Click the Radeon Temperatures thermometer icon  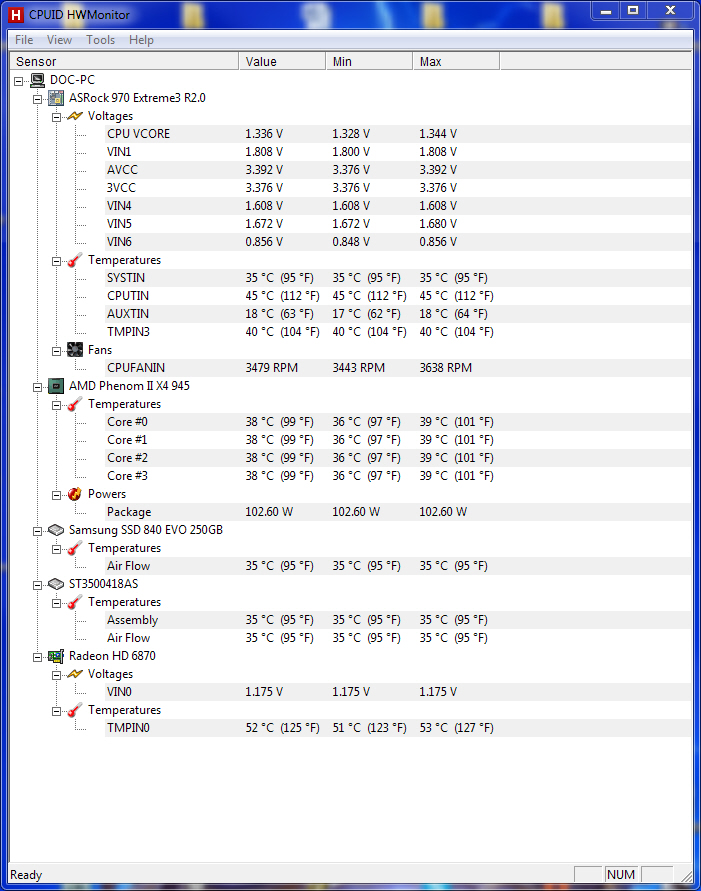75,710
